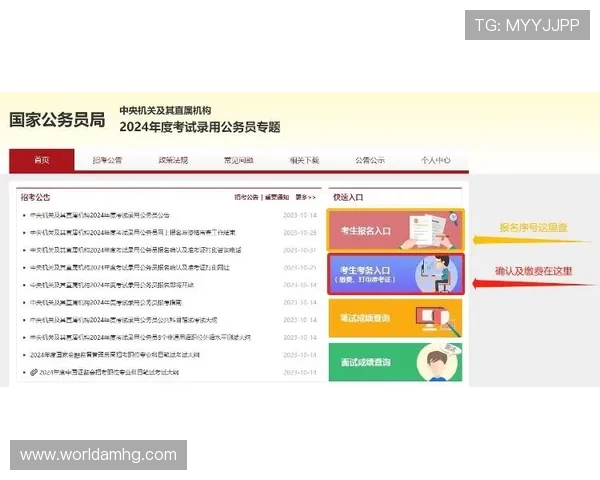600x480 pixels.
Task: Click the 招考公告 panel heading
Action: (x=35, y=197)
